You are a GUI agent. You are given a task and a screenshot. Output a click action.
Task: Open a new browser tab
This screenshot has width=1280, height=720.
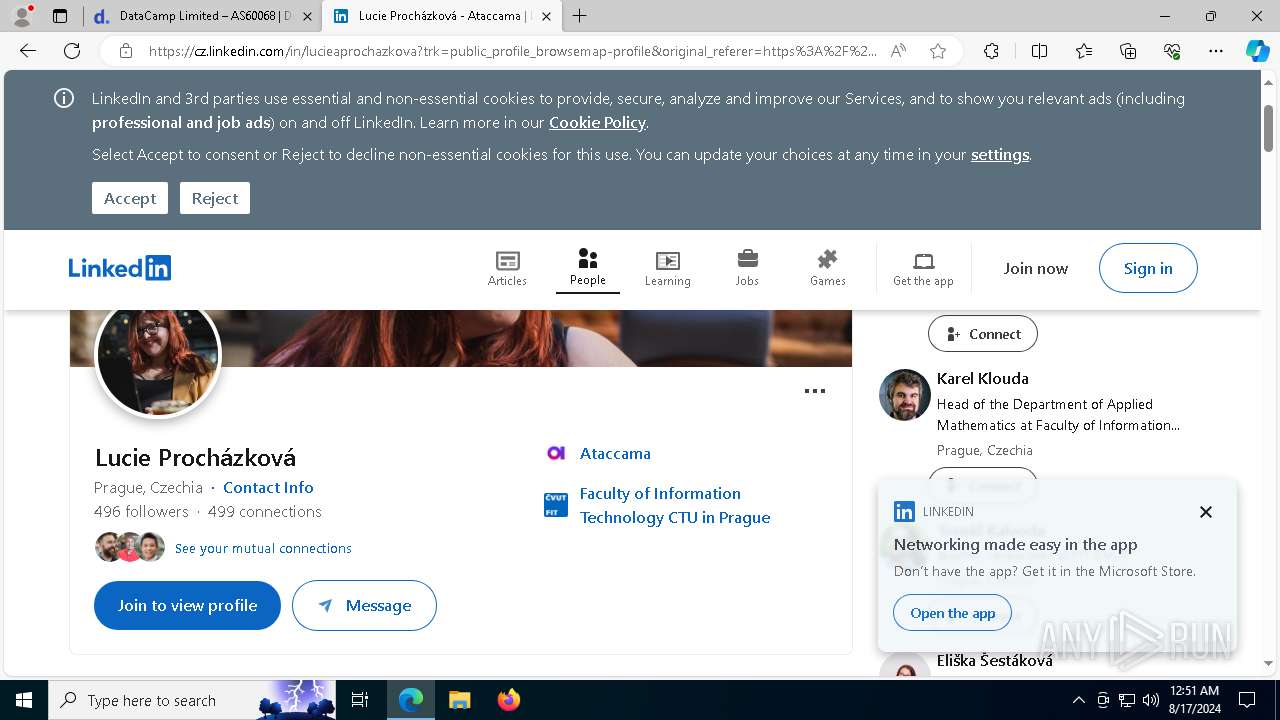coord(579,16)
